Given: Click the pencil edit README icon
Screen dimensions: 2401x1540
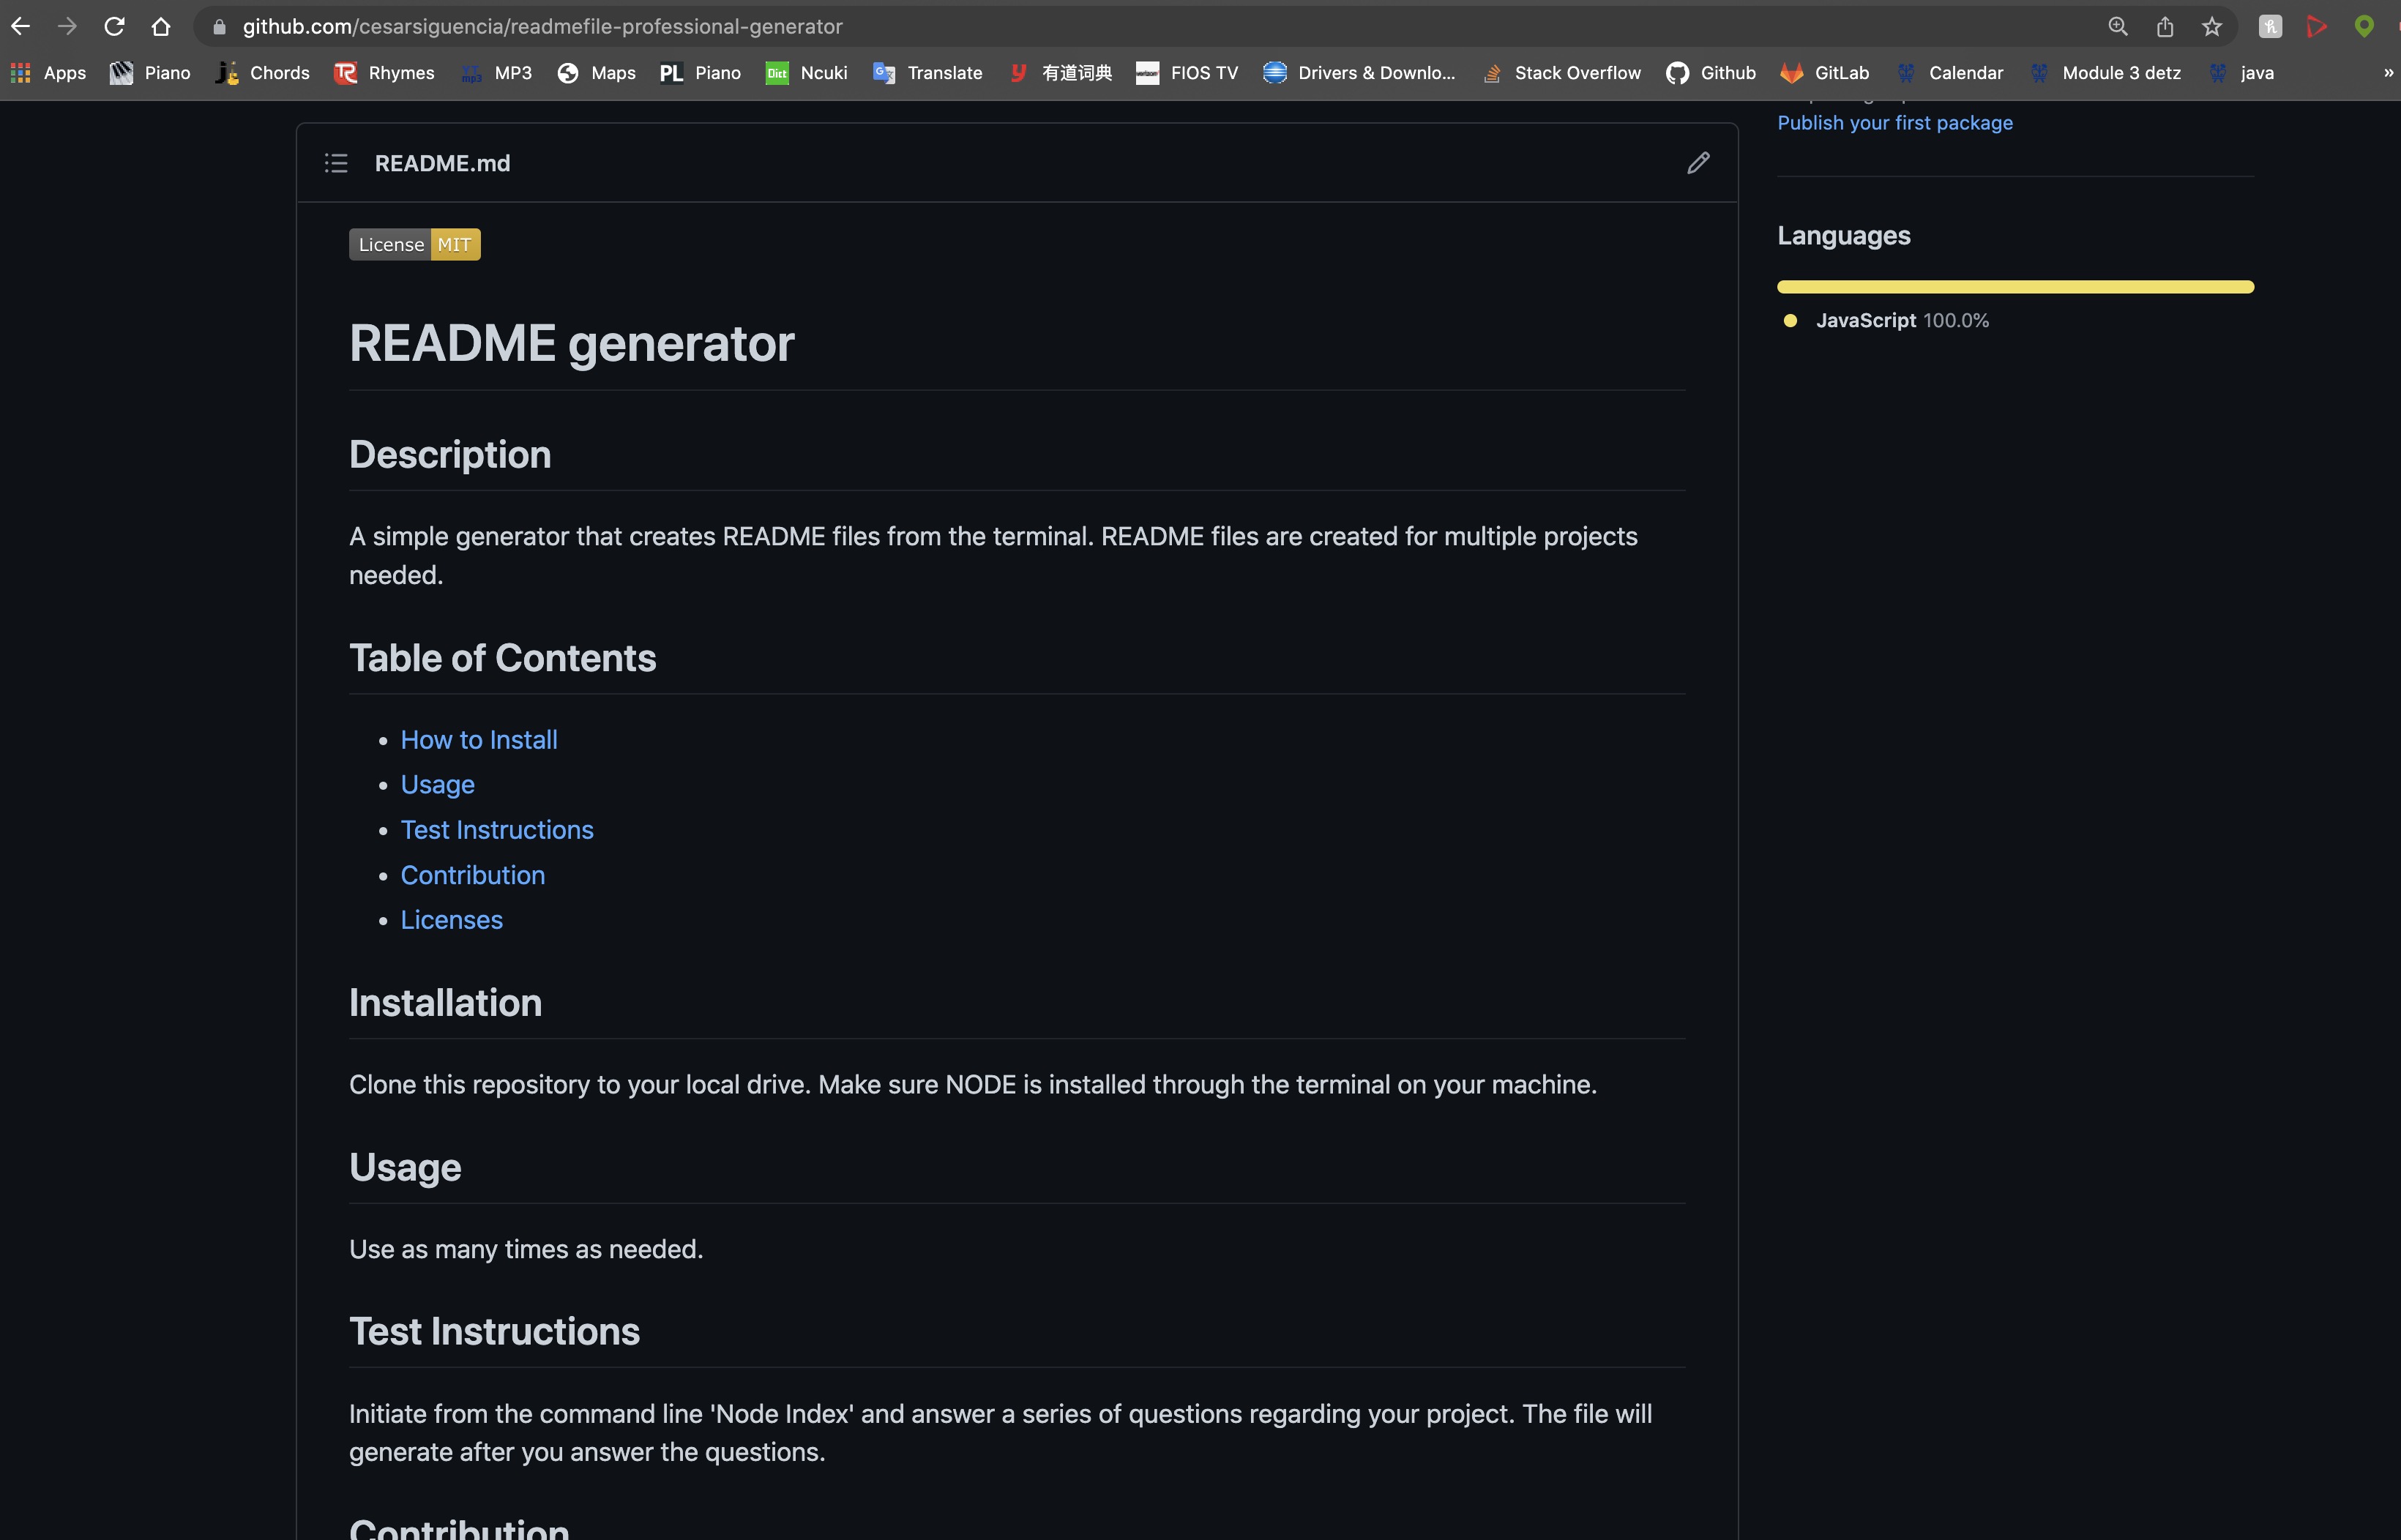Looking at the screenshot, I should click(x=1698, y=163).
